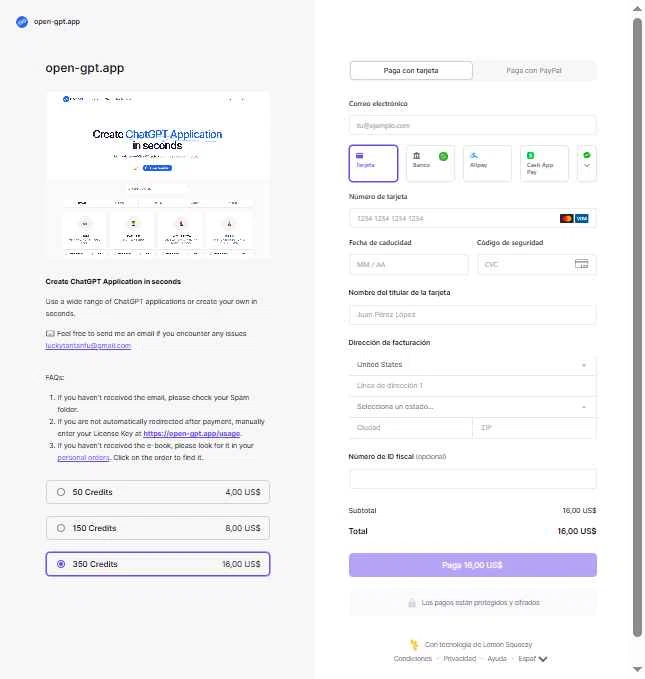This screenshot has width=645, height=679.
Task: Open the personal orders link
Action: (84, 458)
